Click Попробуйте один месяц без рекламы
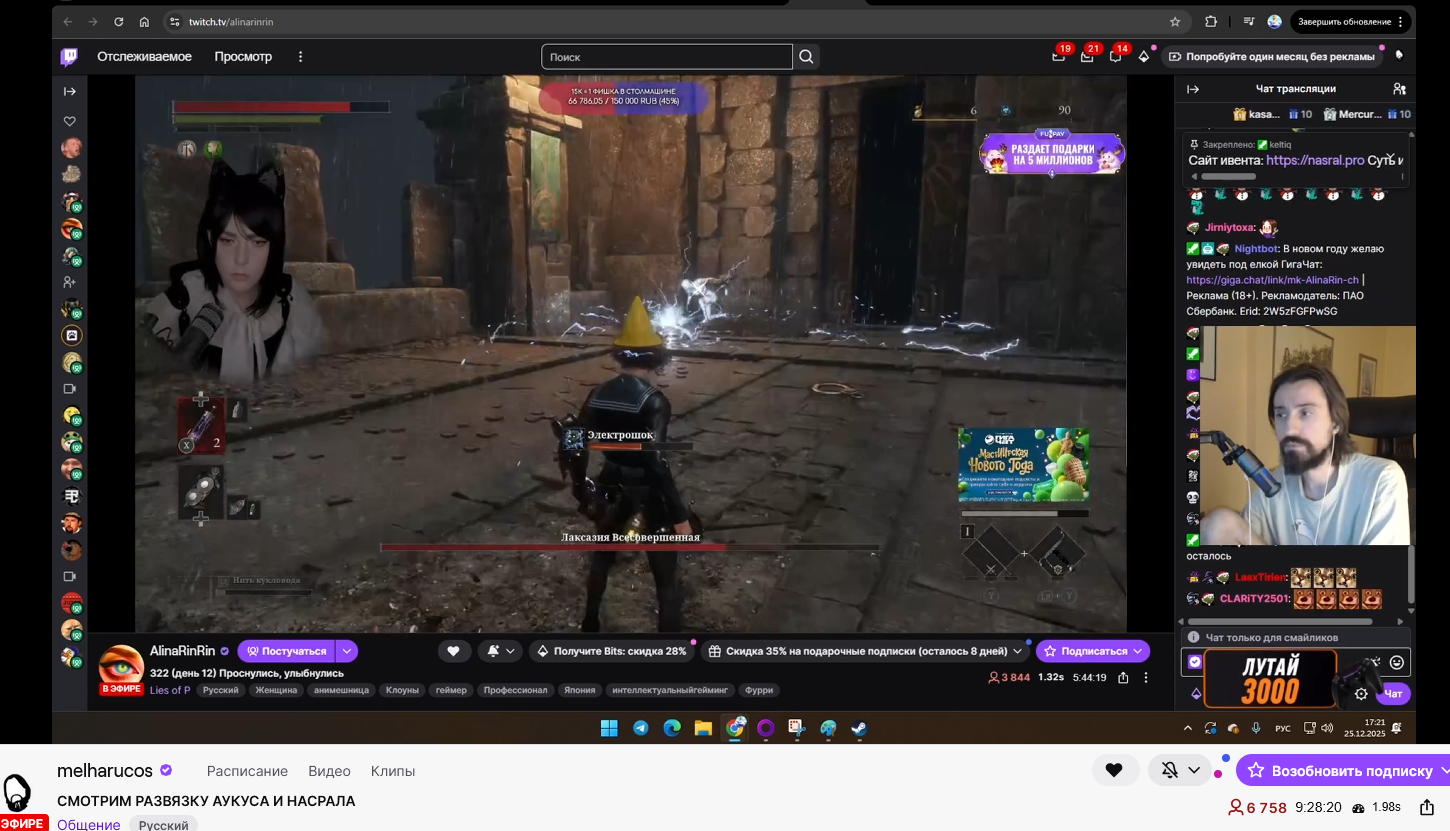 coord(1272,57)
